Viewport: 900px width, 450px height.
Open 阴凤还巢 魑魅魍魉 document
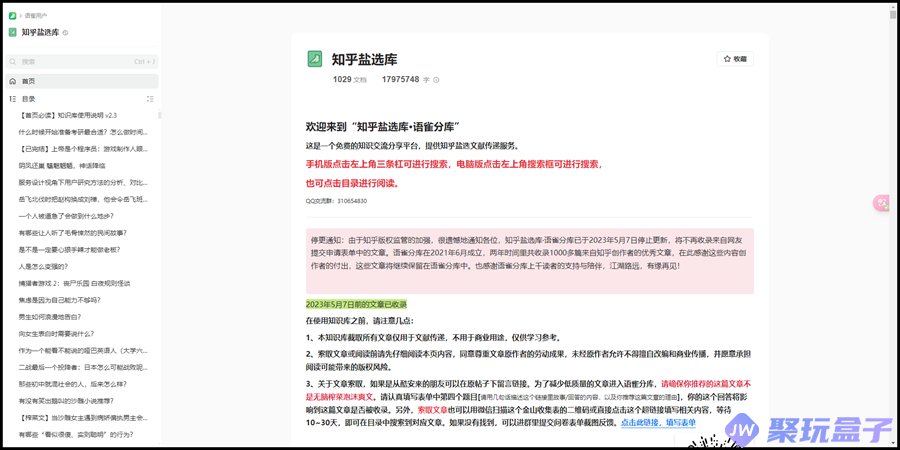62,166
